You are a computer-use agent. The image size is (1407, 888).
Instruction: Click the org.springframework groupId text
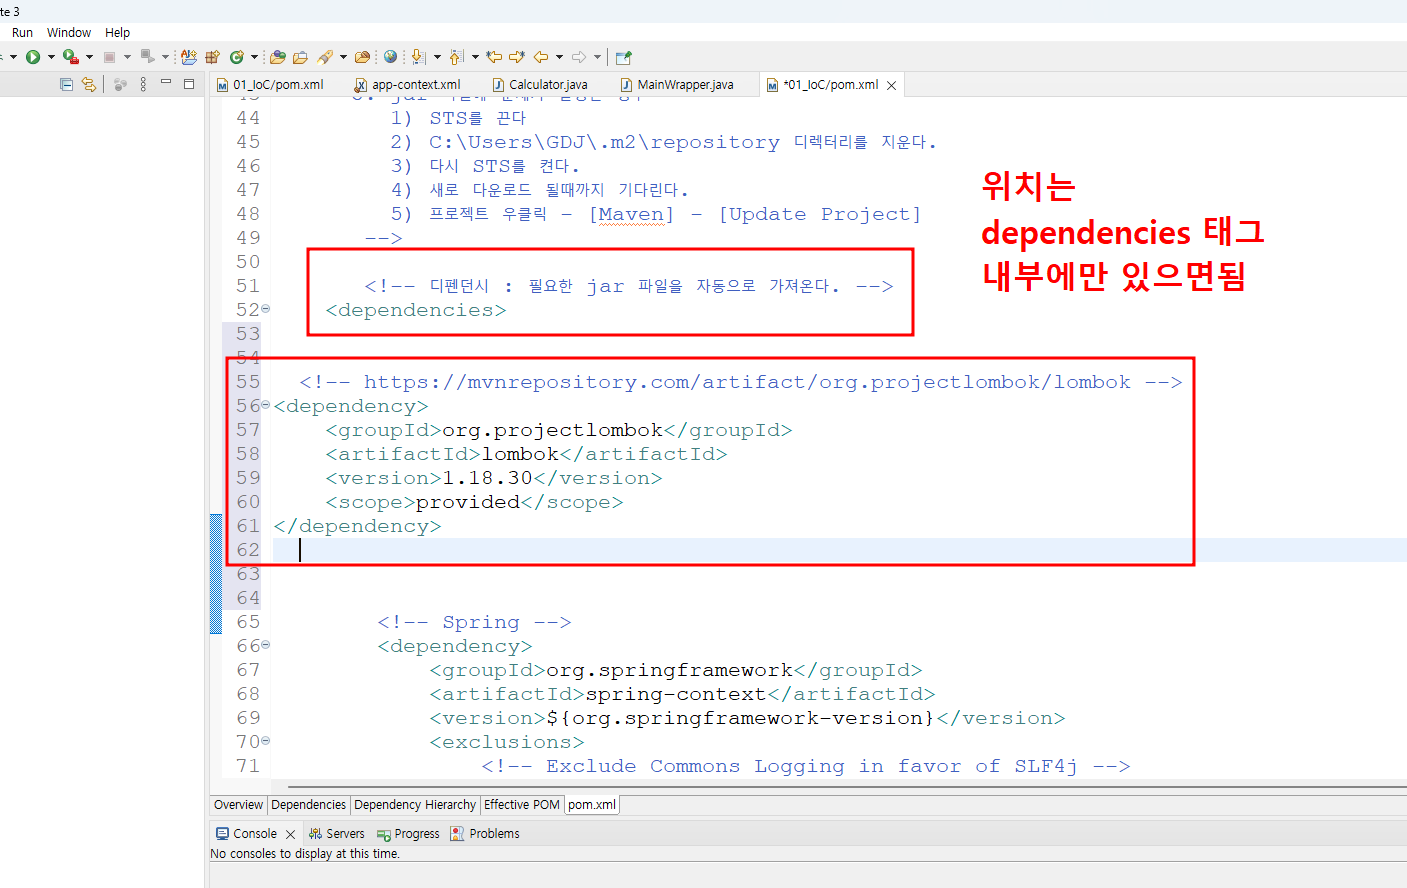click(669, 670)
